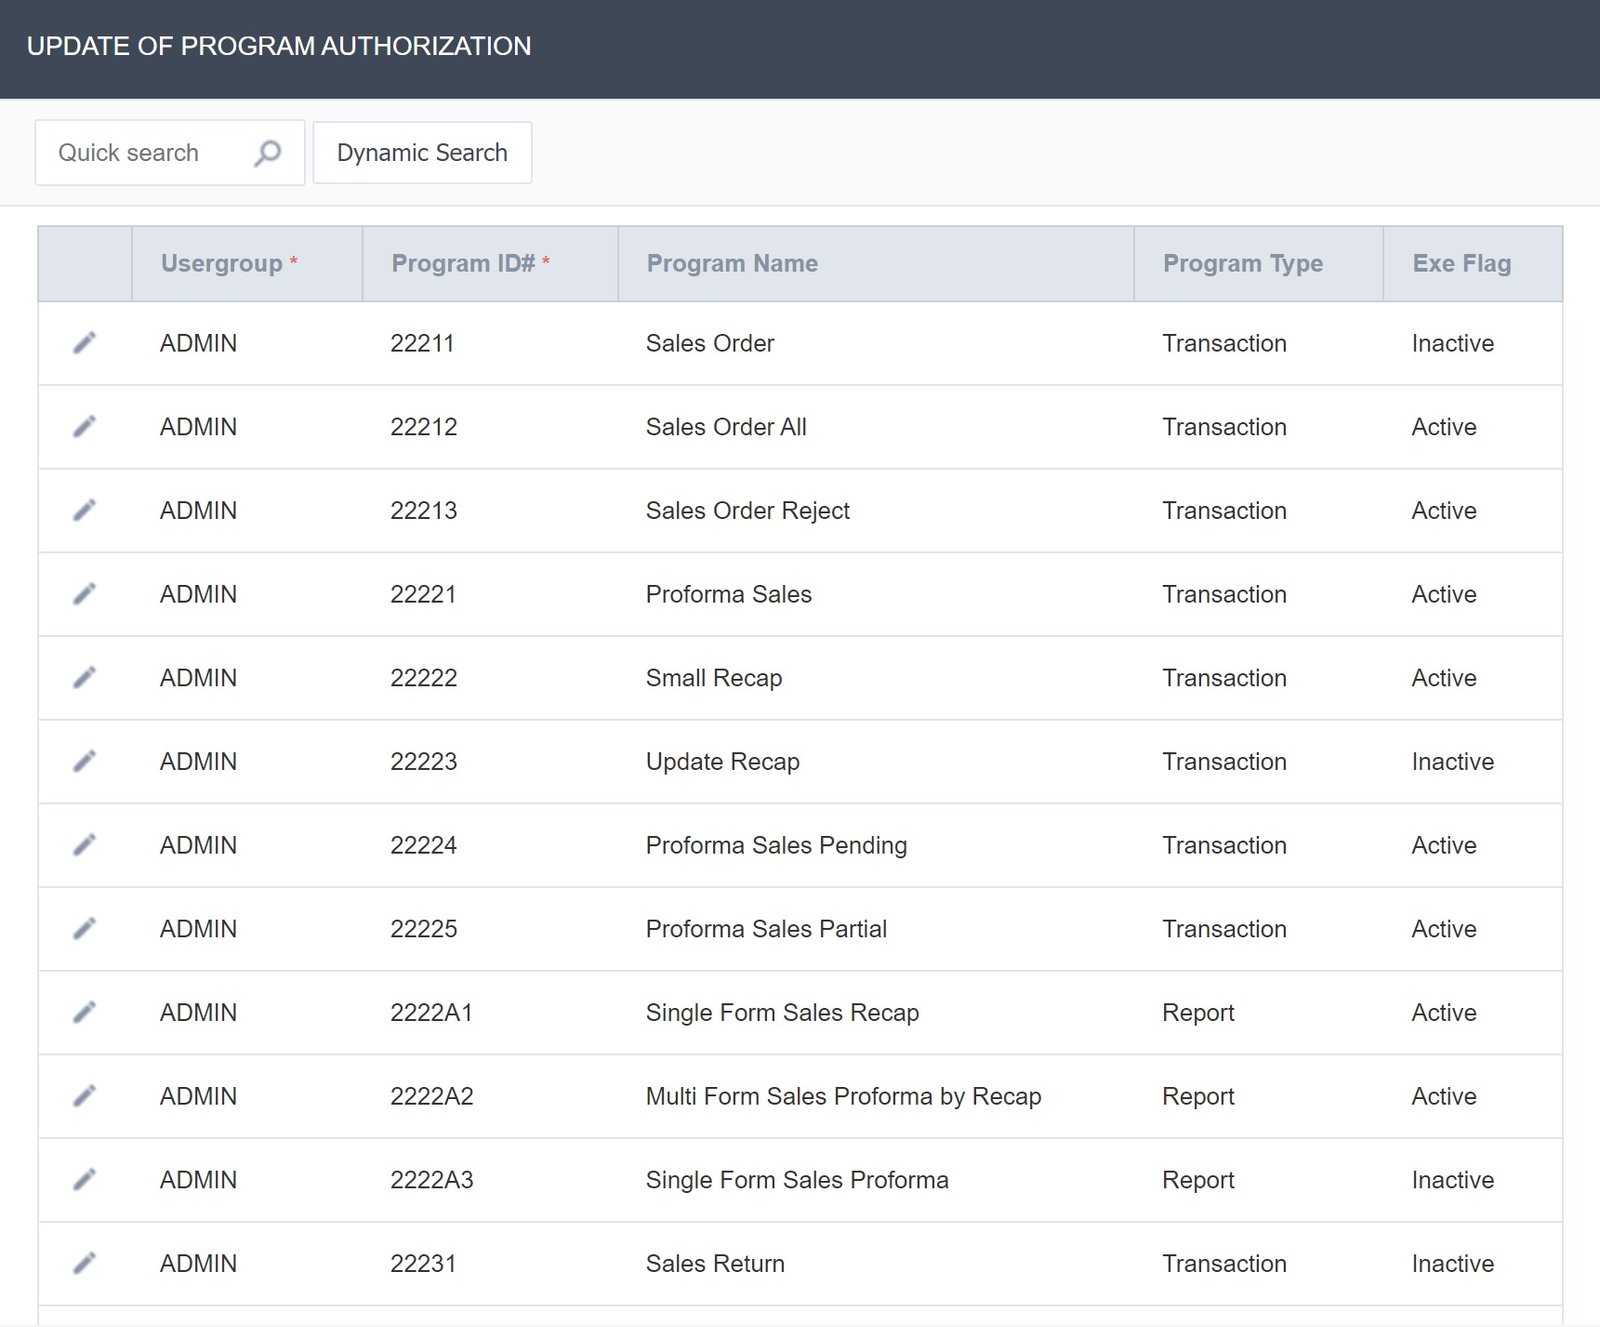Click program ID 22225 cell
The height and width of the screenshot is (1327, 1600).
[x=423, y=929]
